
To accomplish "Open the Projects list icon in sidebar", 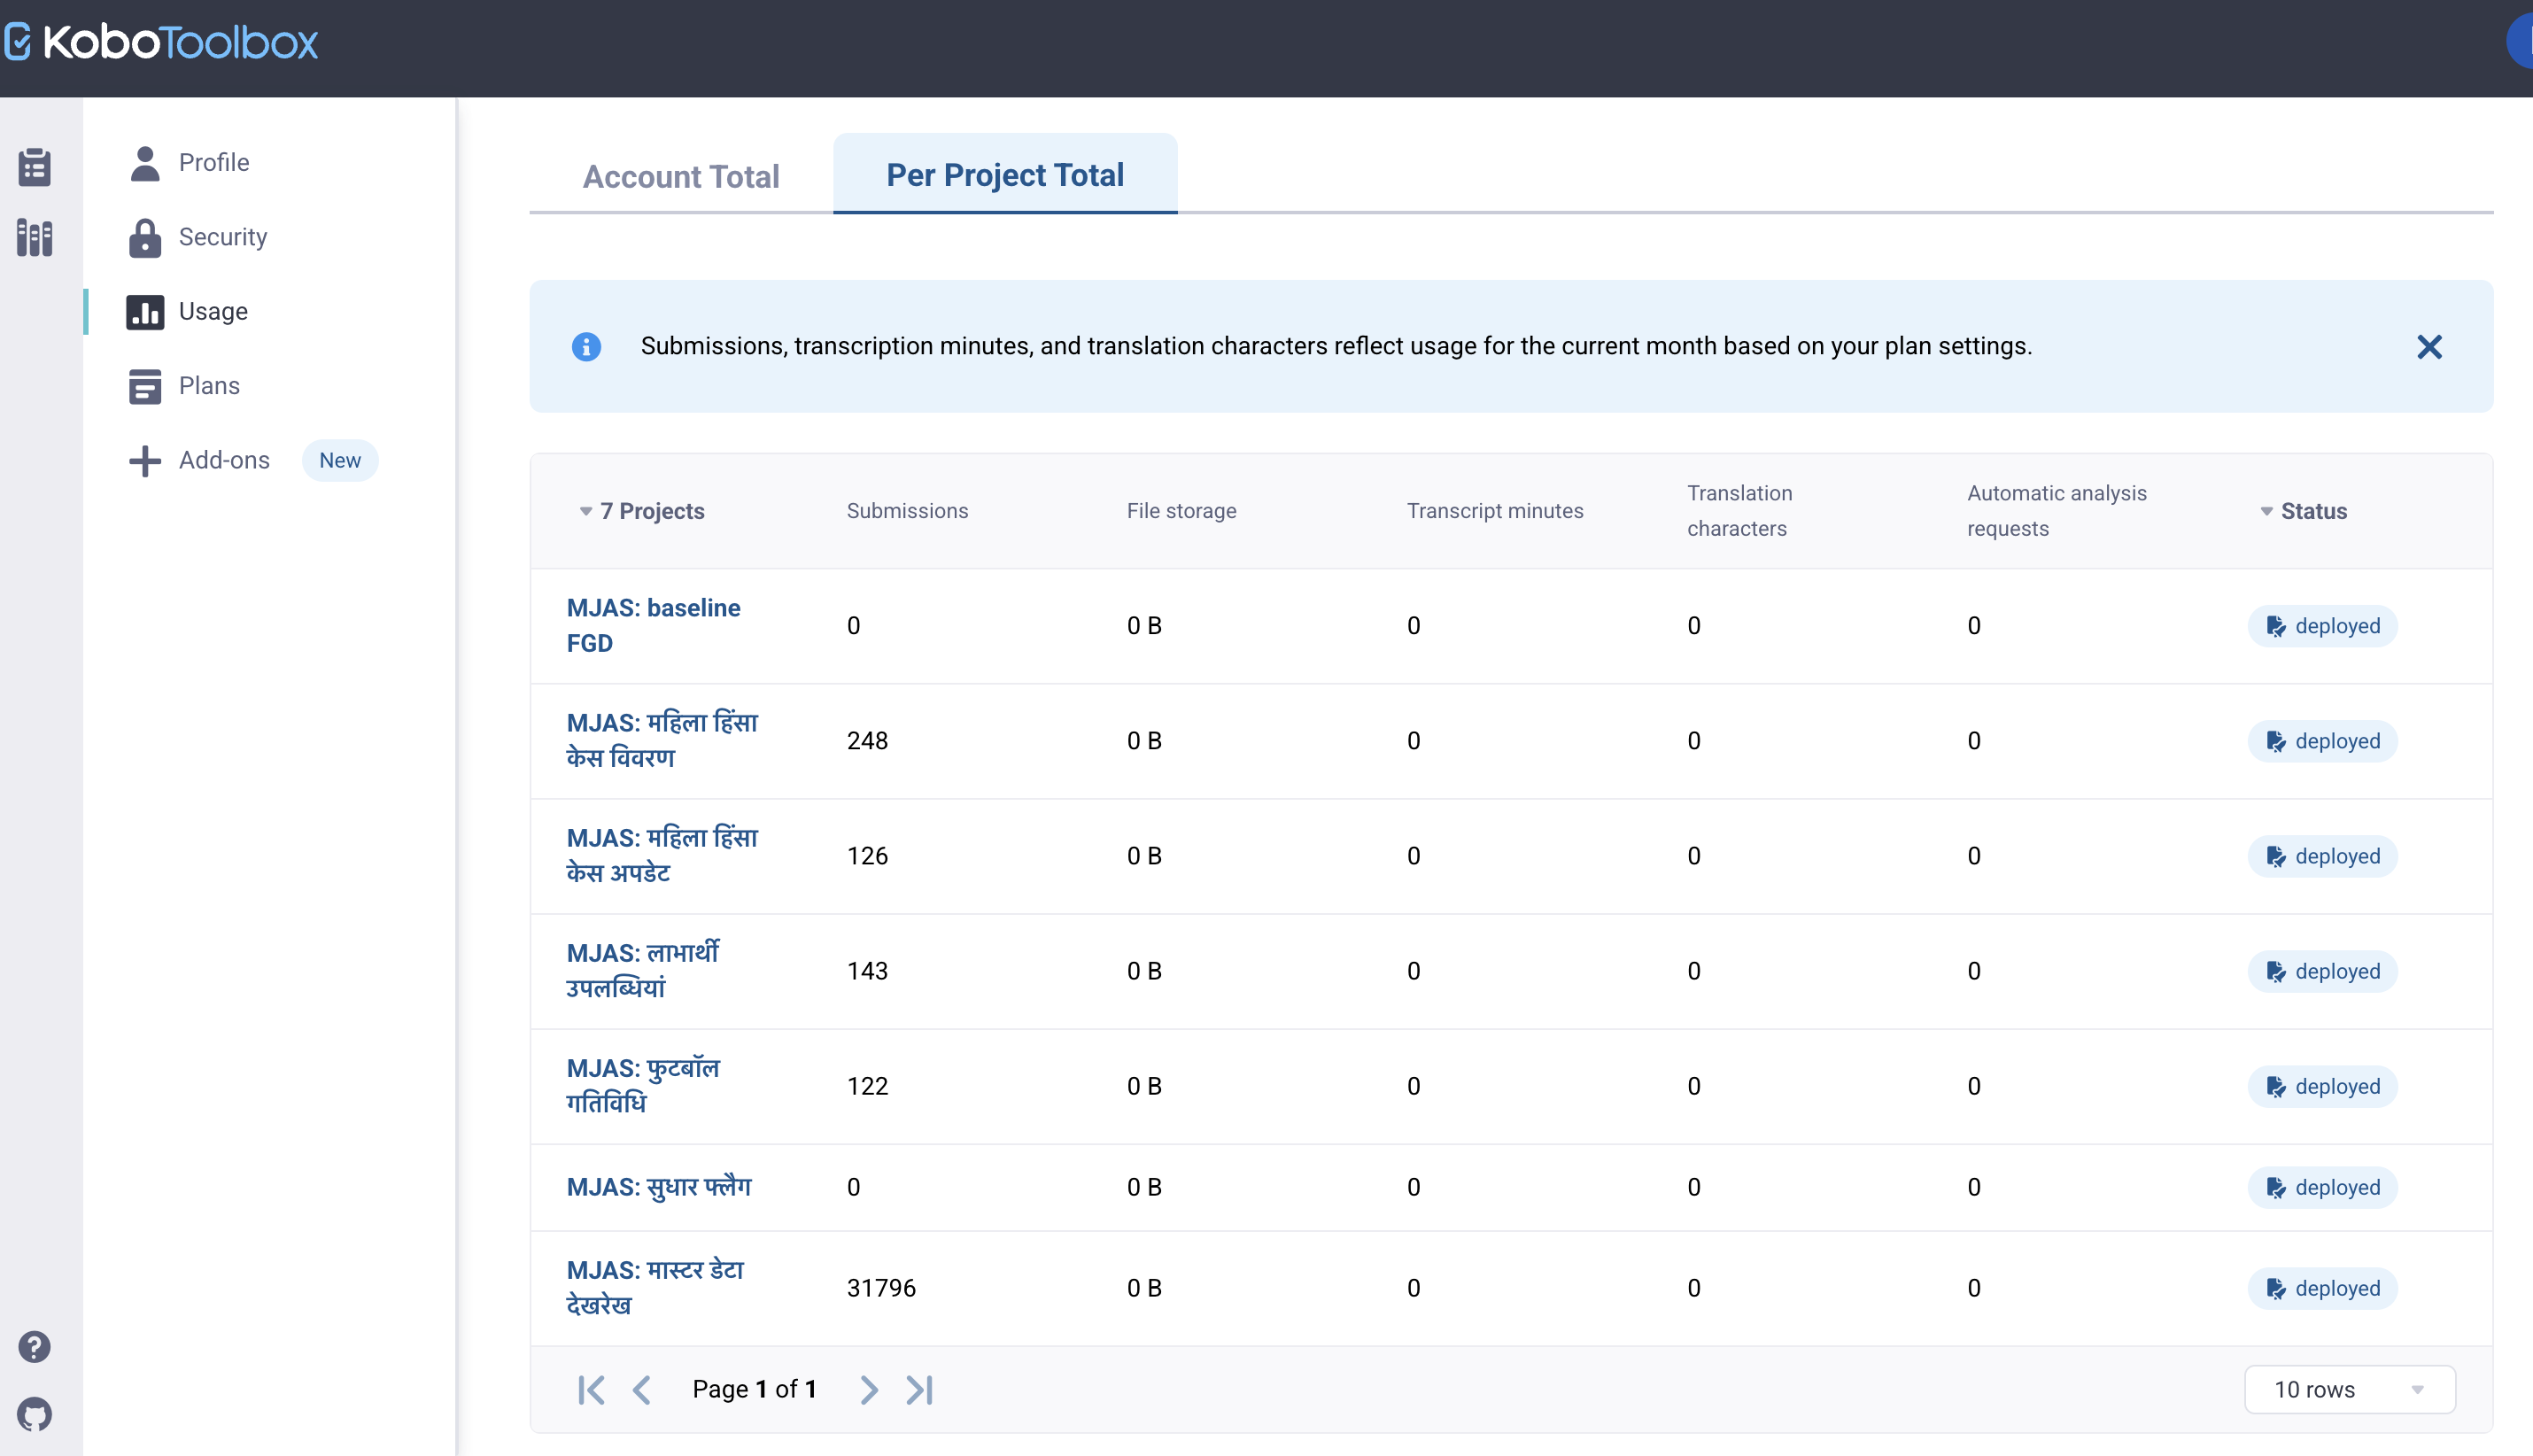I will (34, 167).
